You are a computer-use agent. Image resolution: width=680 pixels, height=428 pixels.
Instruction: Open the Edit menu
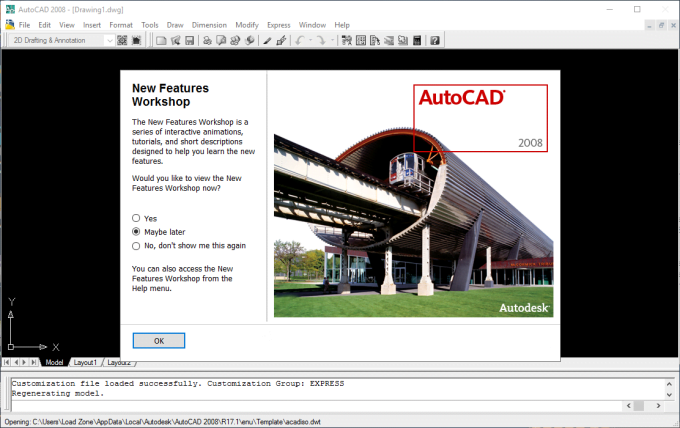click(44, 25)
